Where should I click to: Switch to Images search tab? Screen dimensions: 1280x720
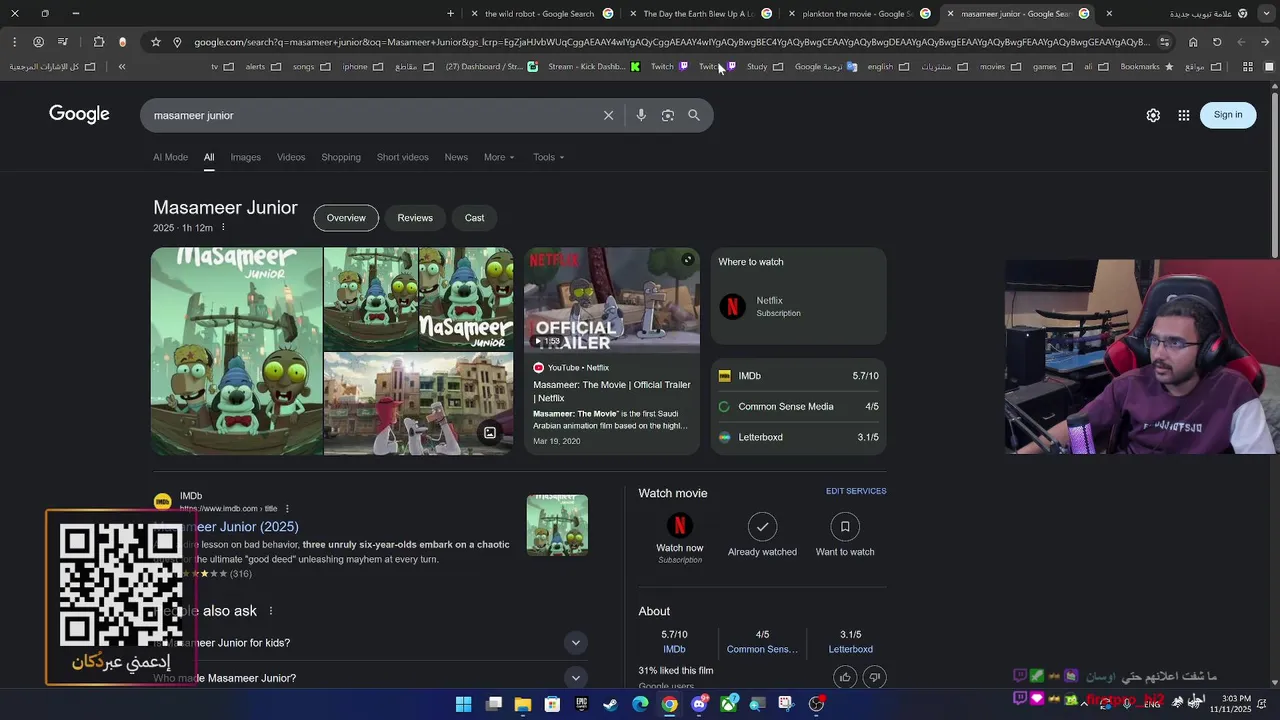(245, 157)
